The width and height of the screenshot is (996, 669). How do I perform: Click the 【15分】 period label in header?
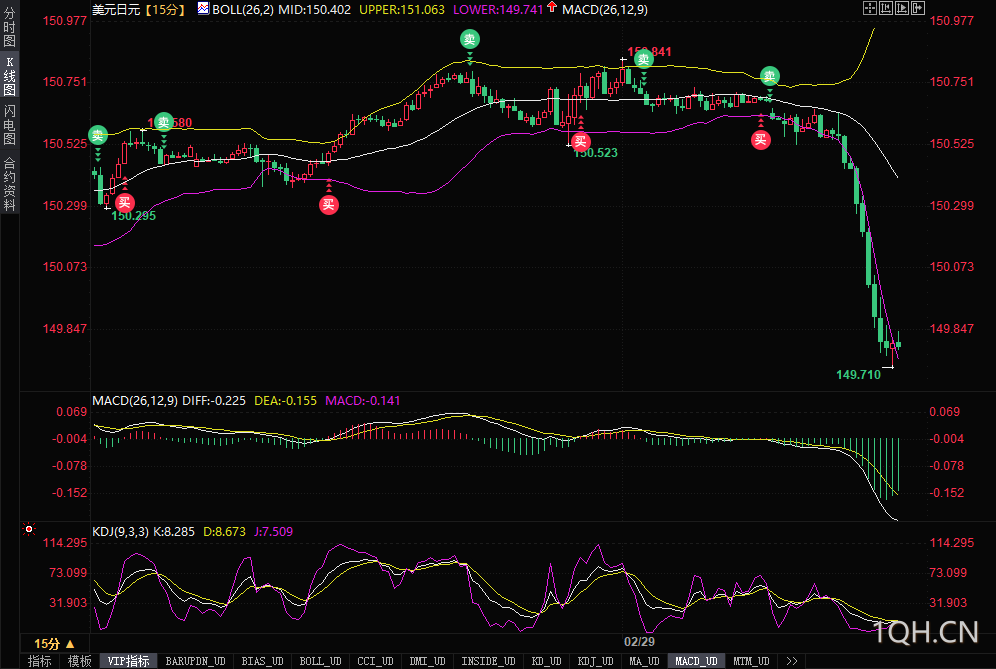(164, 10)
